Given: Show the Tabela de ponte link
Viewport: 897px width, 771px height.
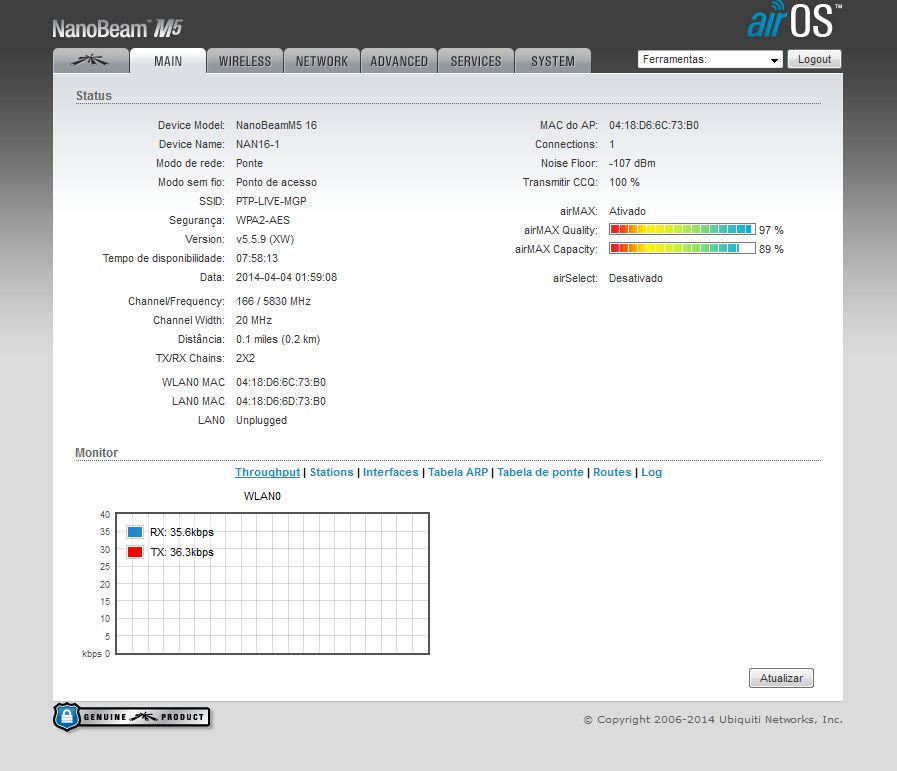Looking at the screenshot, I should point(540,472).
